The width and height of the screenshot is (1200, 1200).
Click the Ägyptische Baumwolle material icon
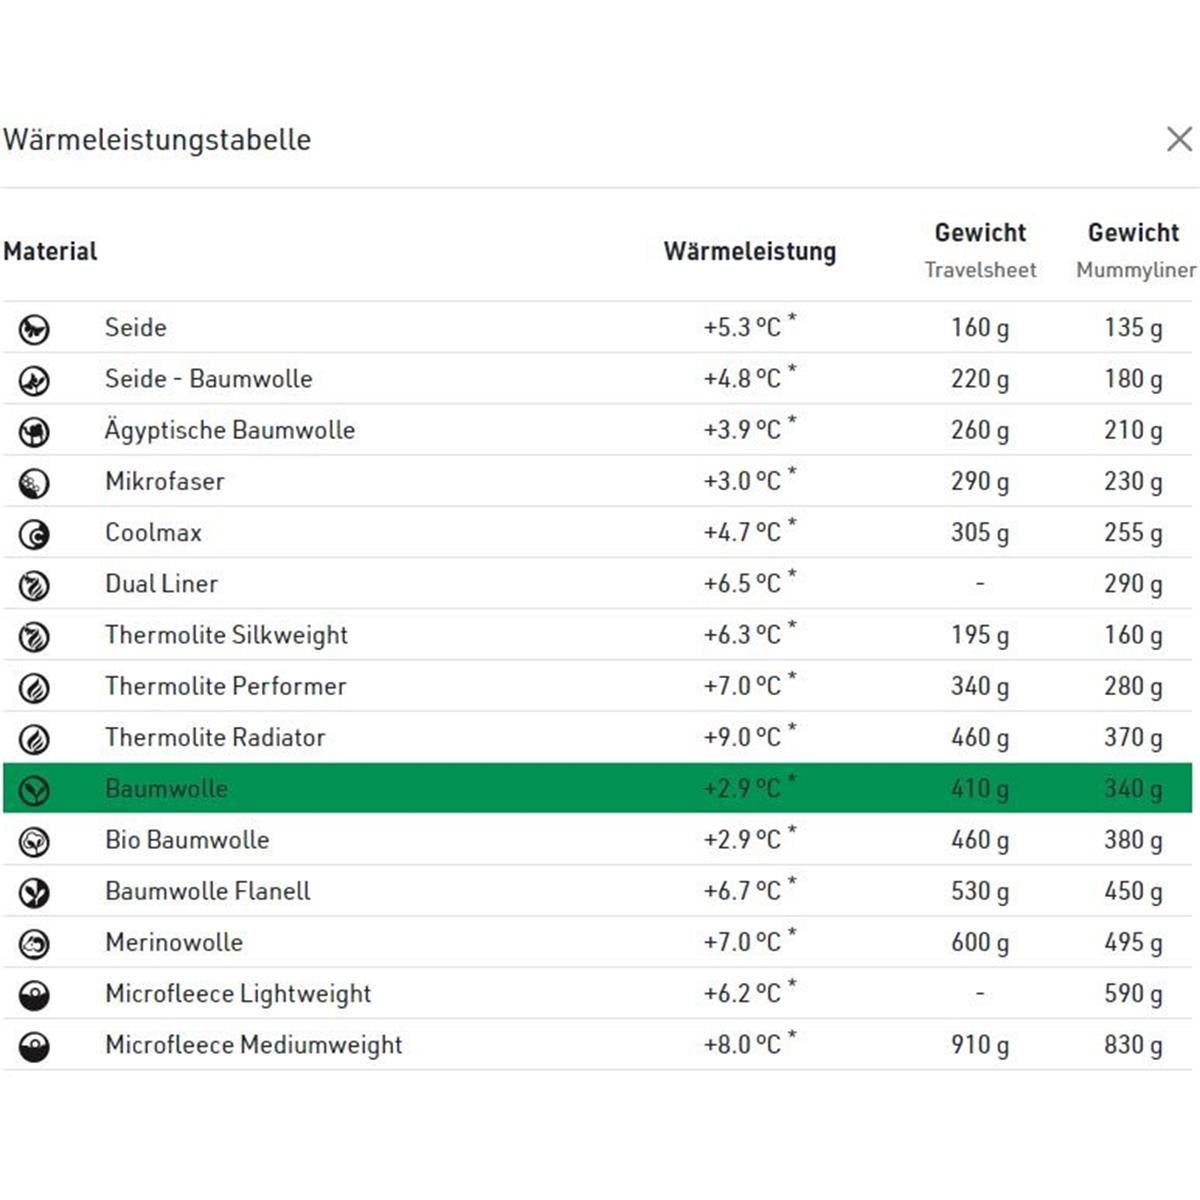pos(35,432)
